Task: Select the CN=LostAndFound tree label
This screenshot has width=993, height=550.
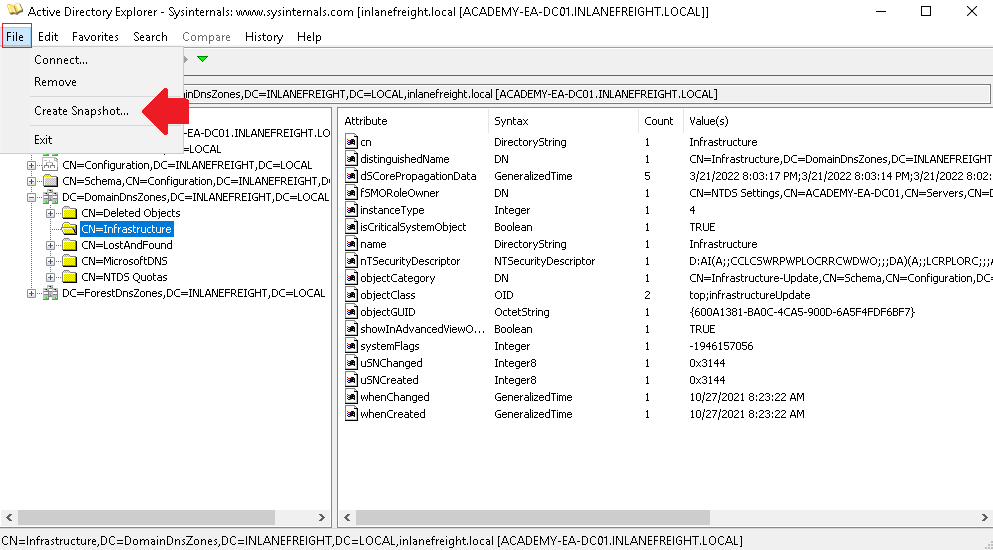Action: (127, 245)
